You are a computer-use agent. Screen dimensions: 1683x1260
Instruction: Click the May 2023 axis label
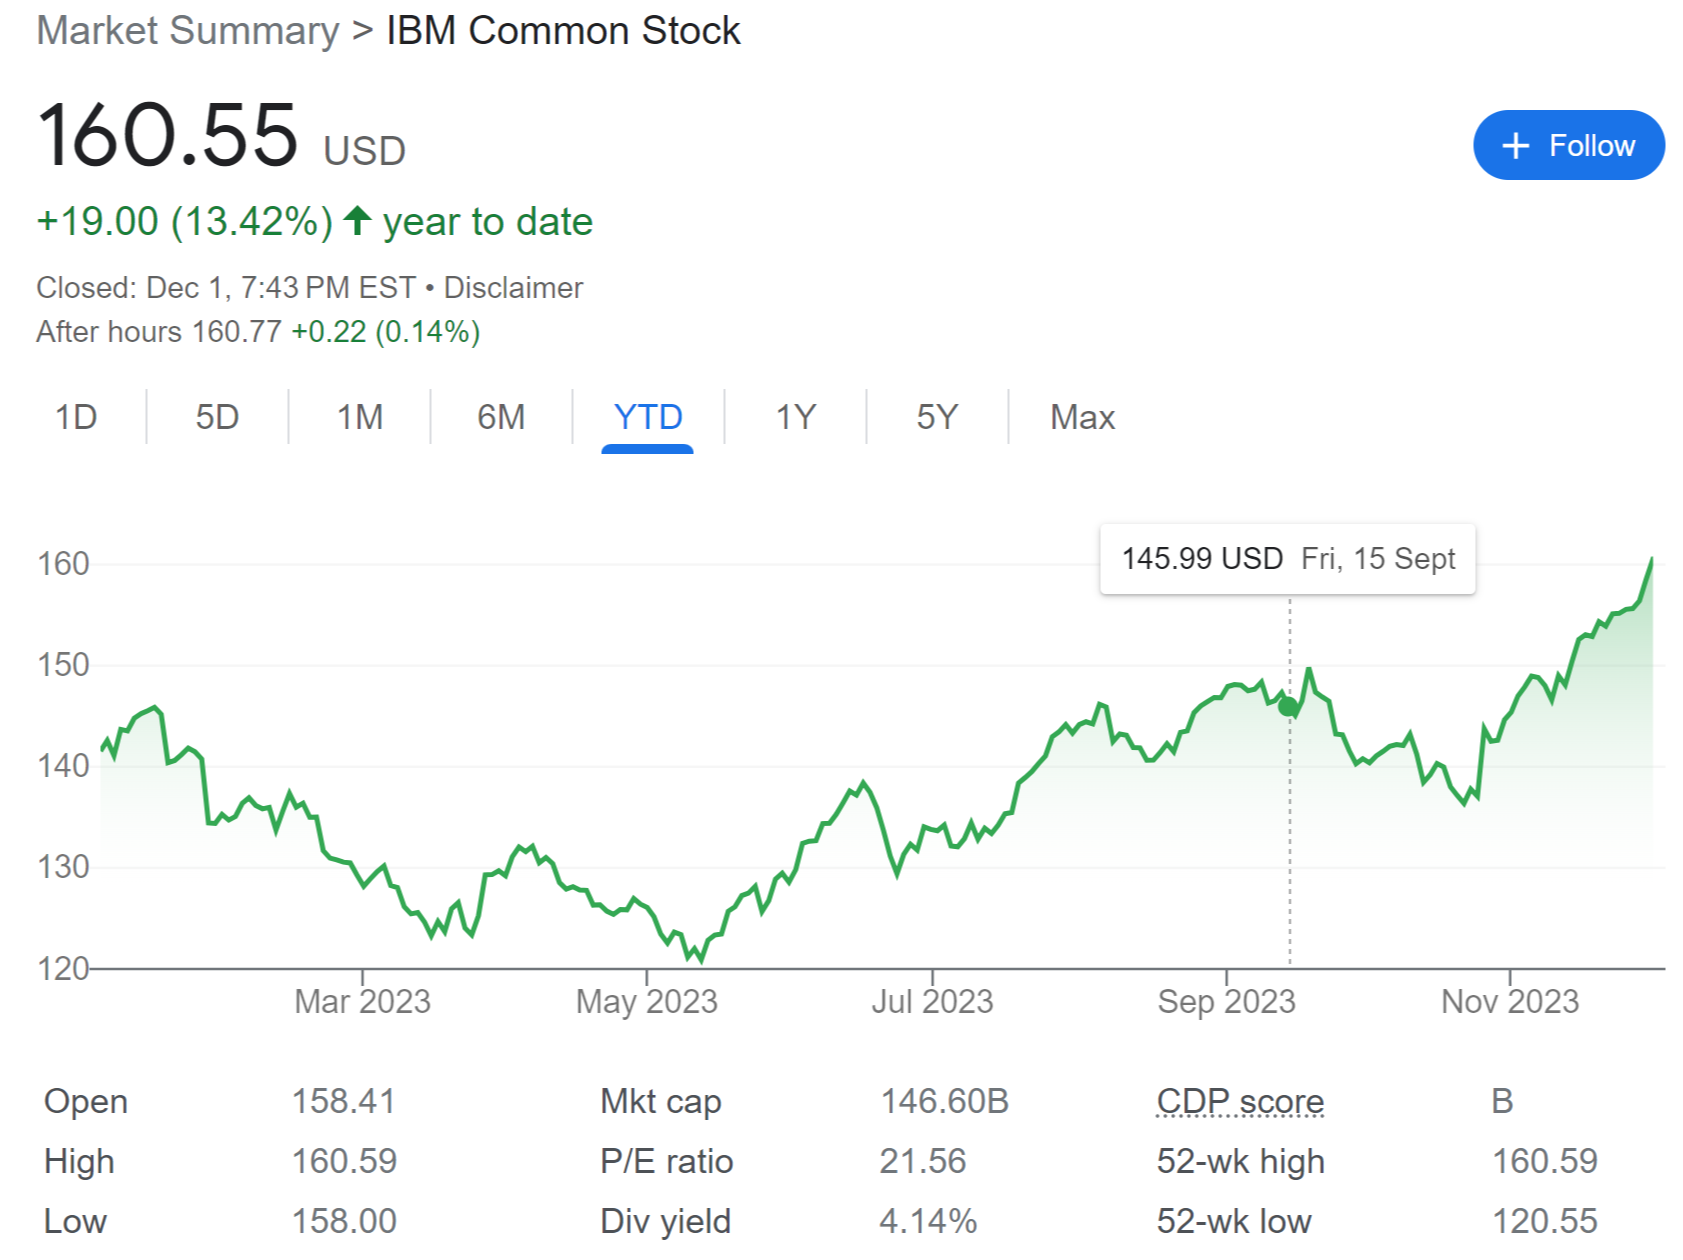pos(646,1001)
